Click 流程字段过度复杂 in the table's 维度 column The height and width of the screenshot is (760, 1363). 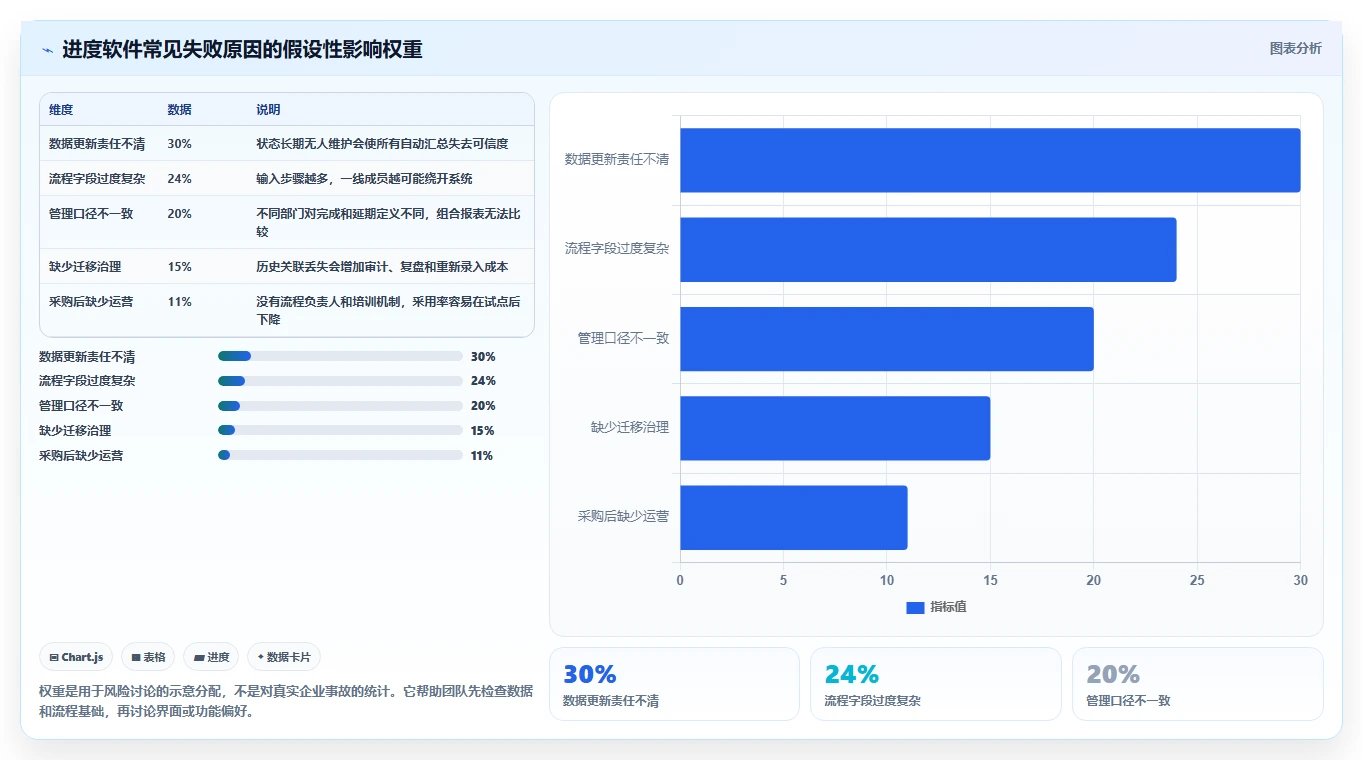(97, 179)
